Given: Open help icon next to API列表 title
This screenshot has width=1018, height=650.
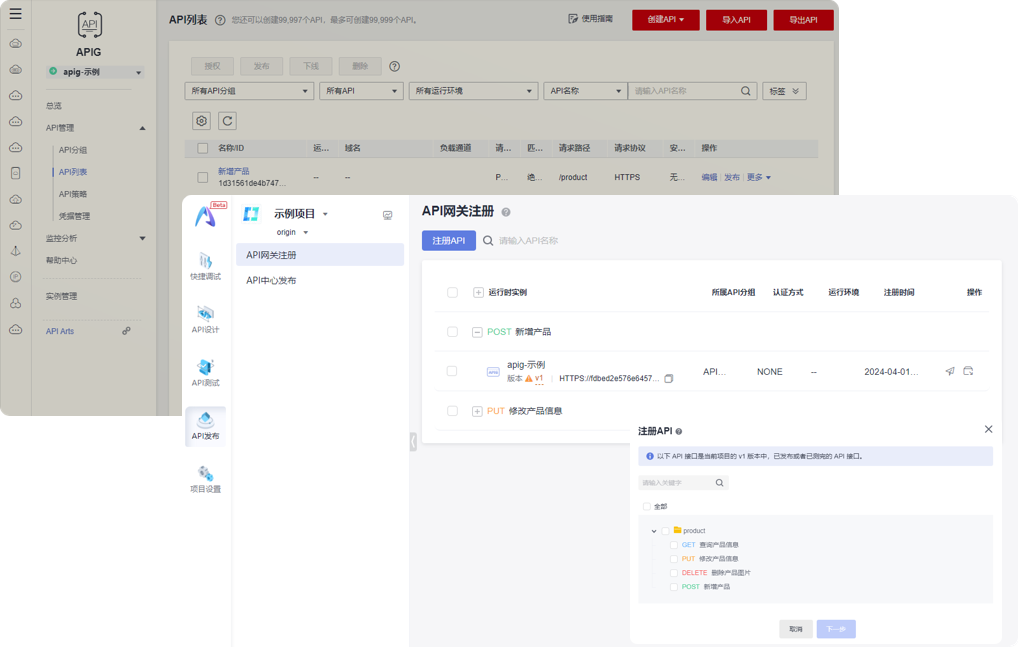Looking at the screenshot, I should pyautogui.click(x=220, y=20).
